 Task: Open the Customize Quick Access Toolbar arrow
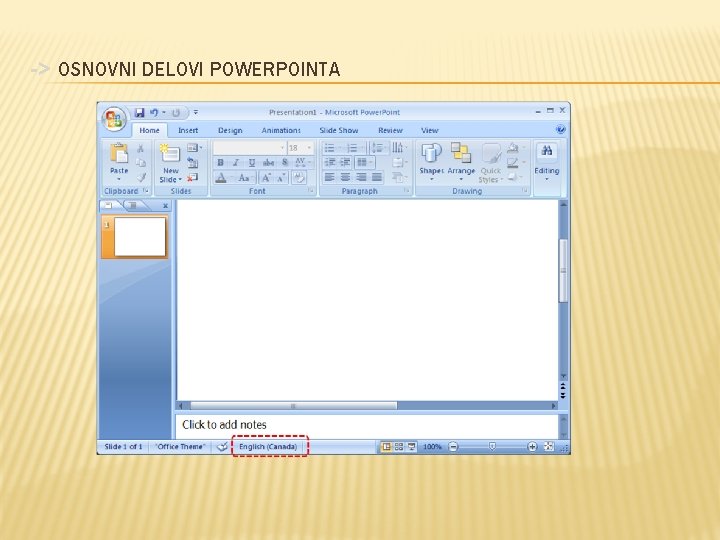tap(196, 112)
